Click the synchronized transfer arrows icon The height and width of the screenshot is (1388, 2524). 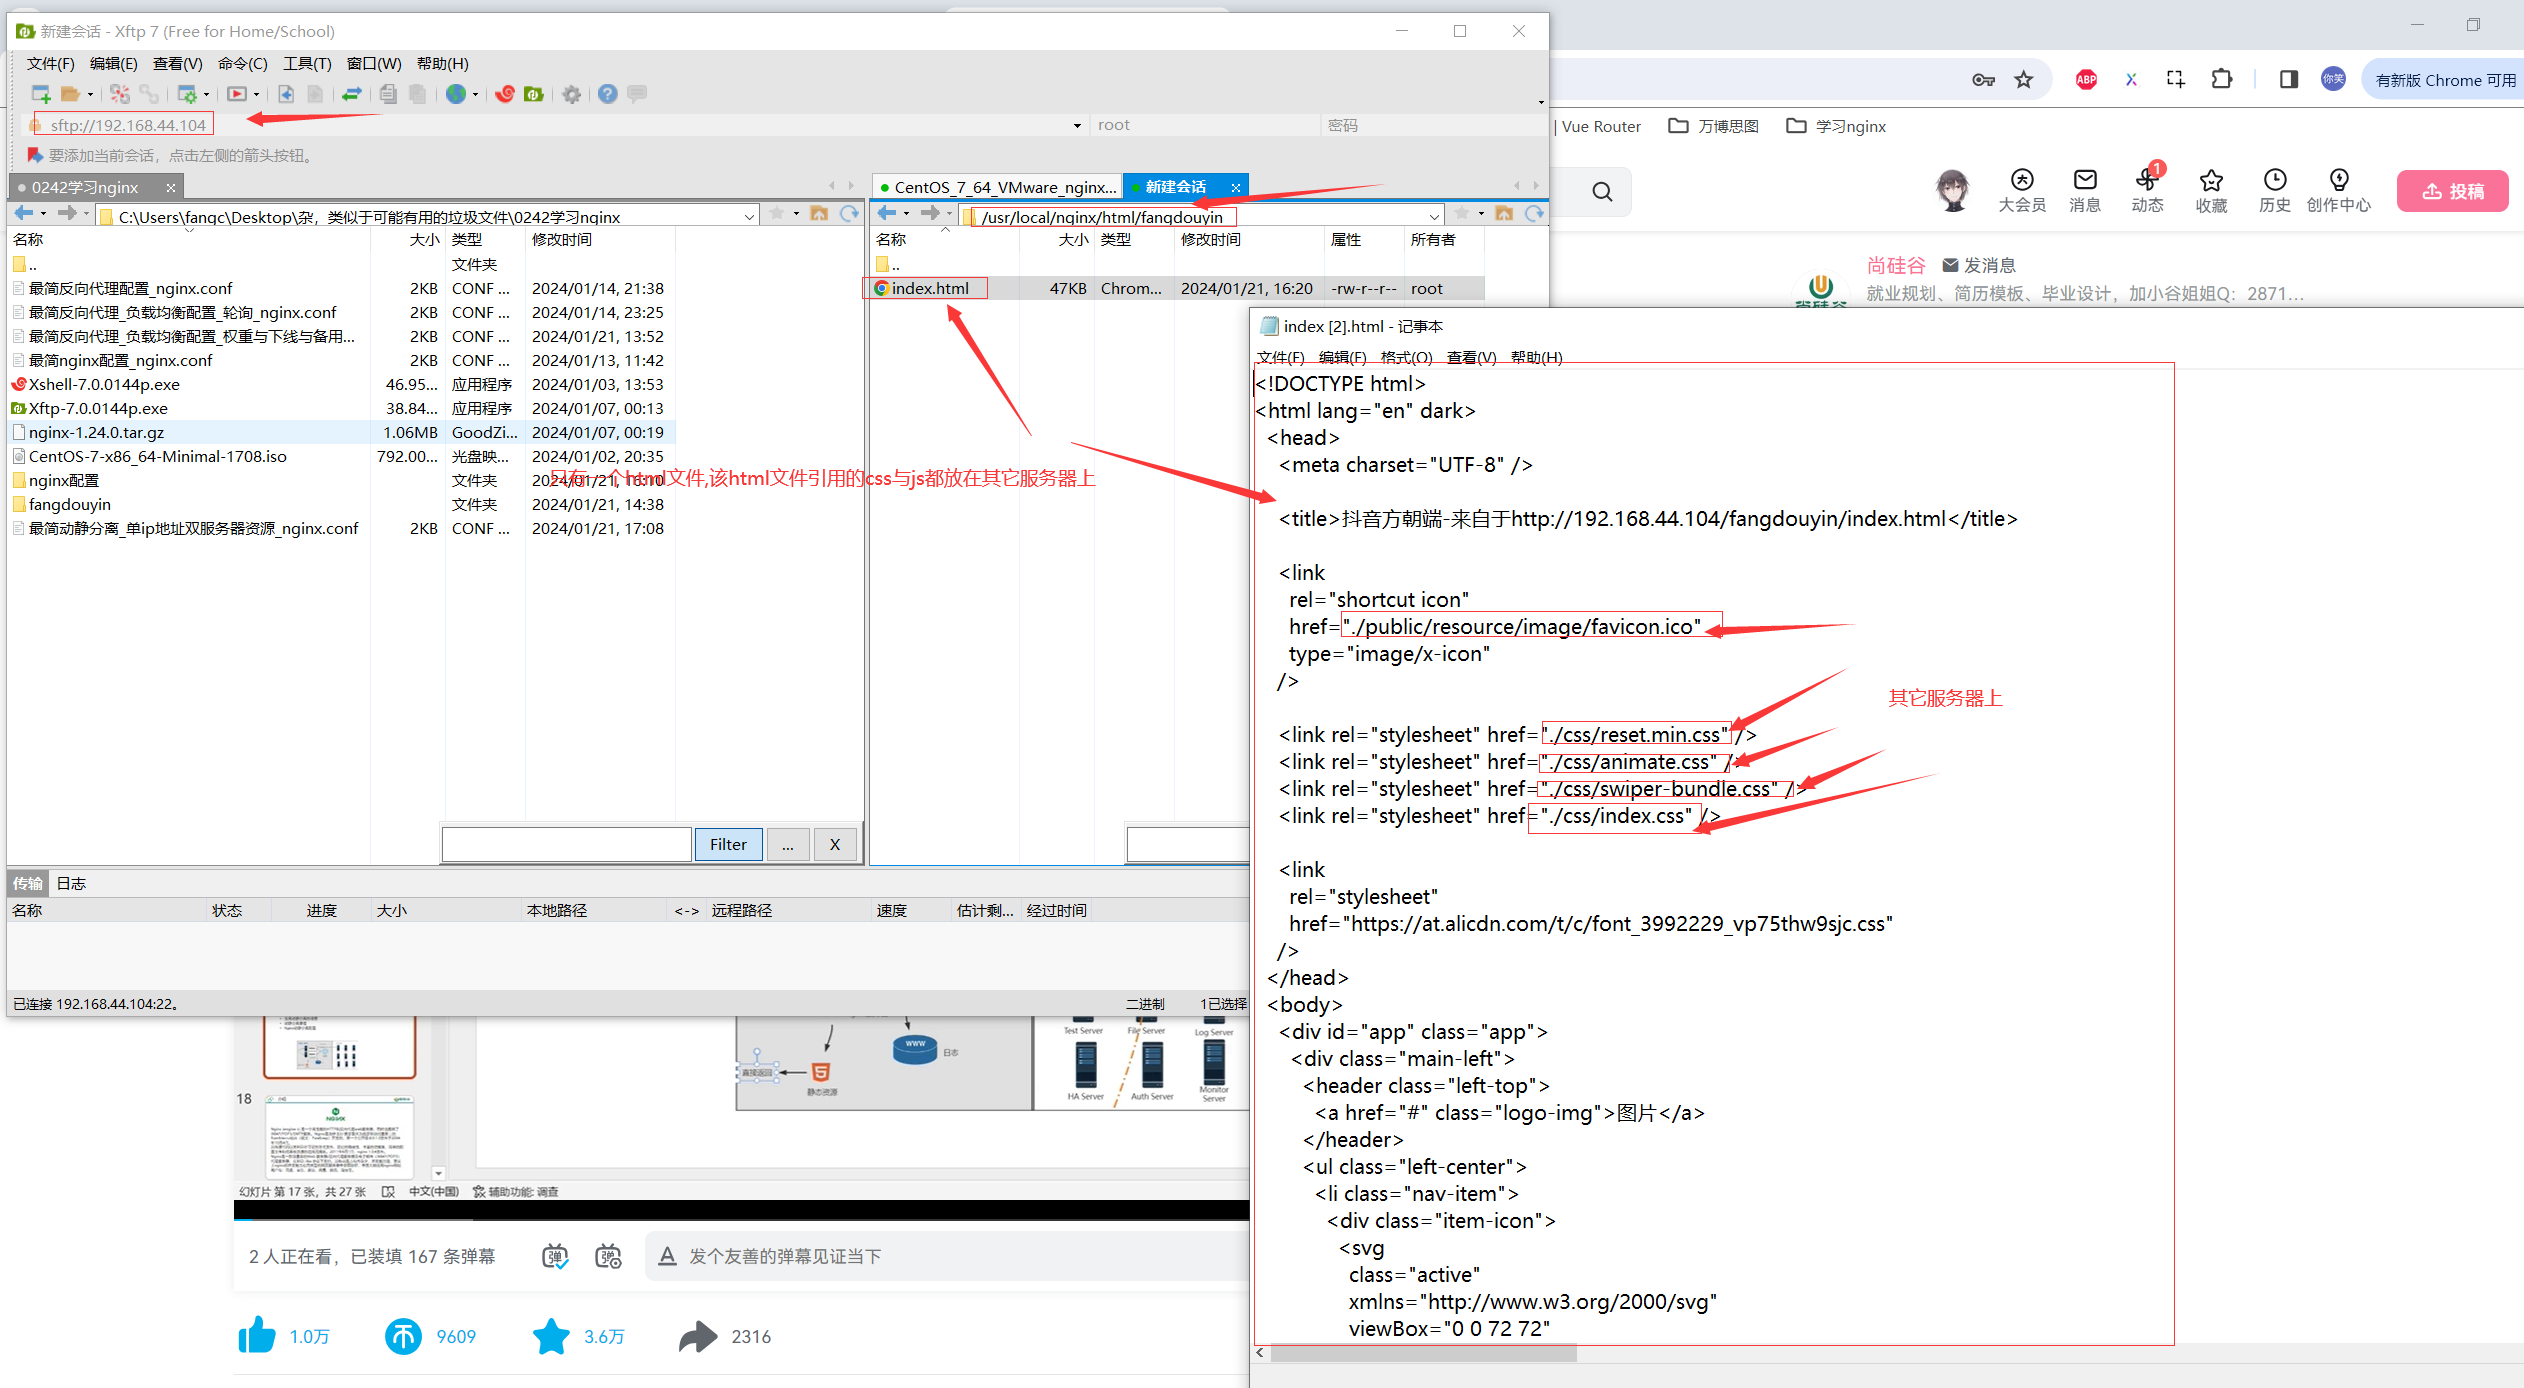pyautogui.click(x=352, y=94)
